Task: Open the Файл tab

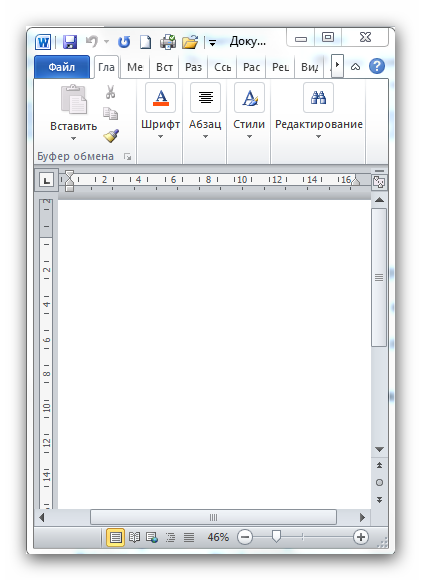Action: coord(61,67)
